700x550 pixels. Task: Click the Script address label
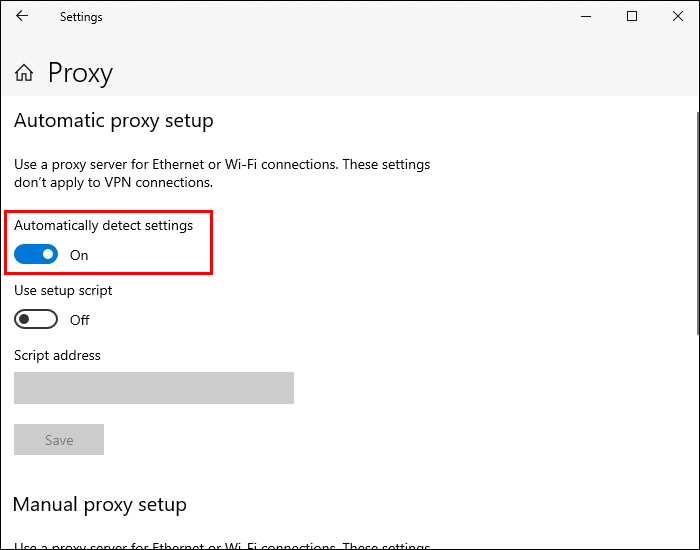click(x=57, y=355)
